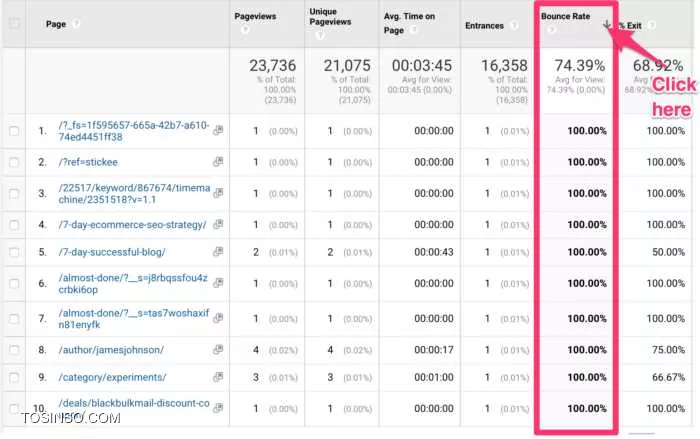Check row 4 checkbox for 7-day-ecommerce-seo-strategy
This screenshot has height=439, width=700.
tap(14, 225)
